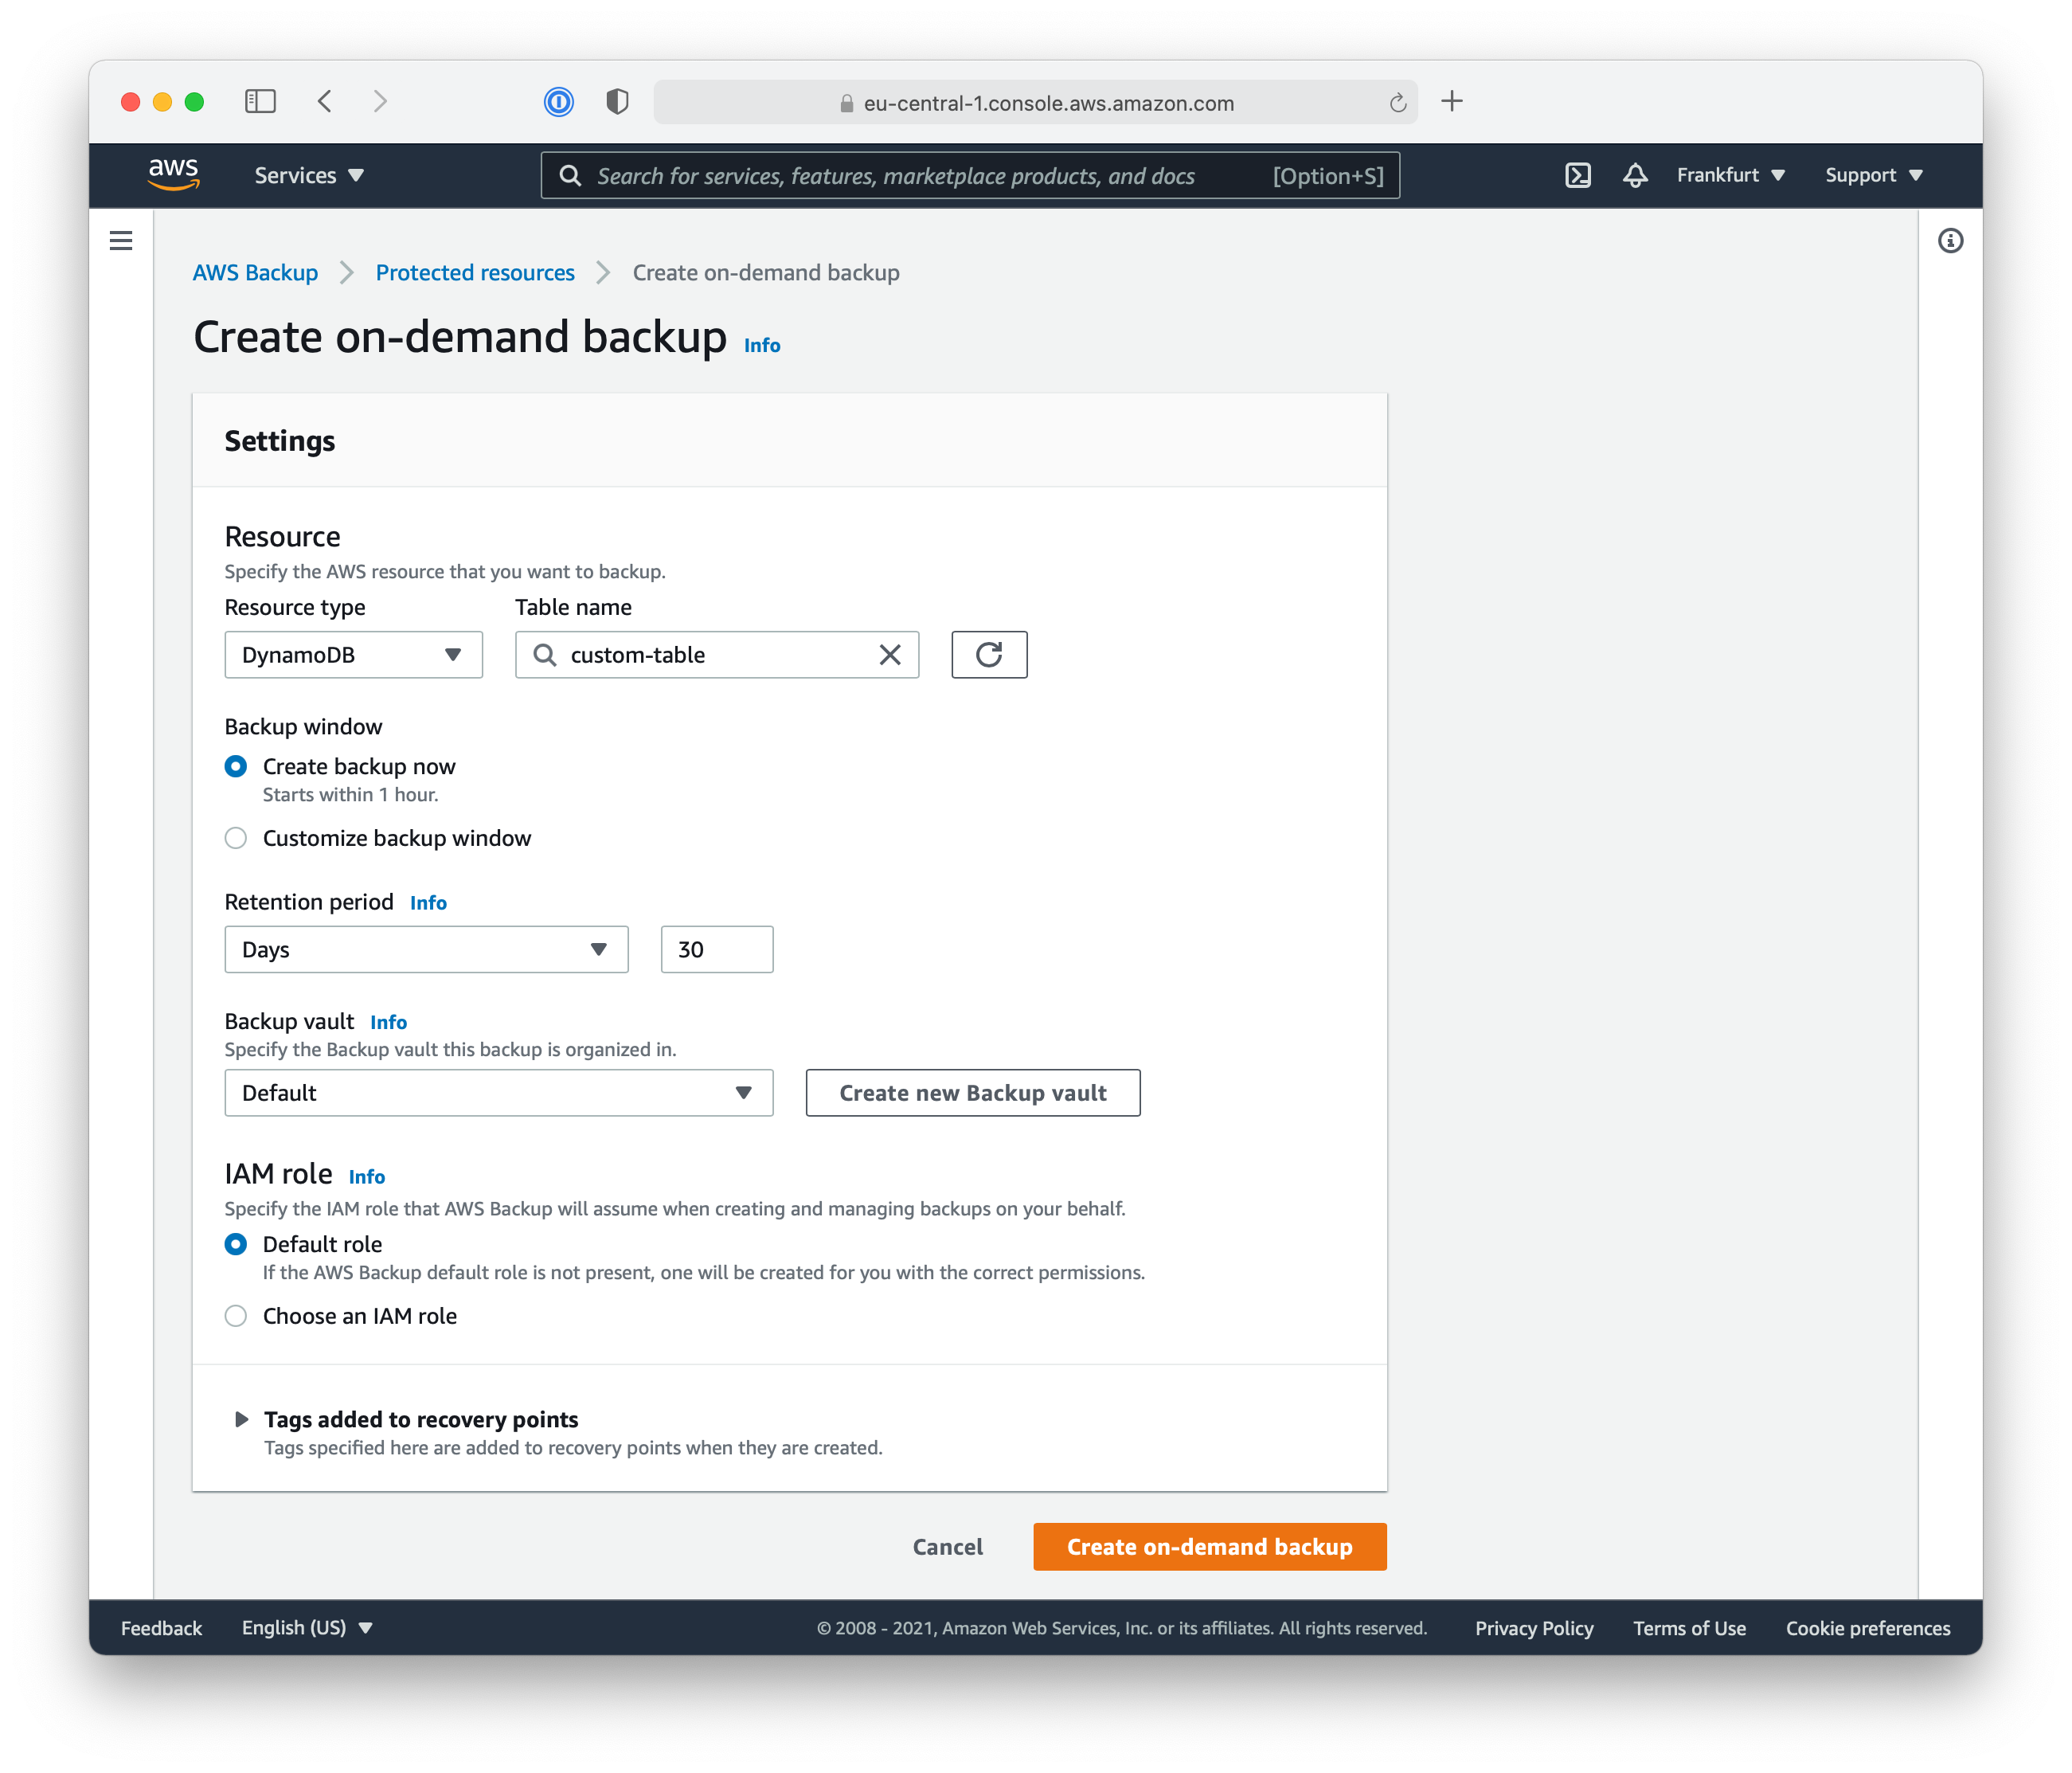Screen dimensions: 2072x1773
Task: Click the AWS logo home icon
Action: tap(173, 174)
